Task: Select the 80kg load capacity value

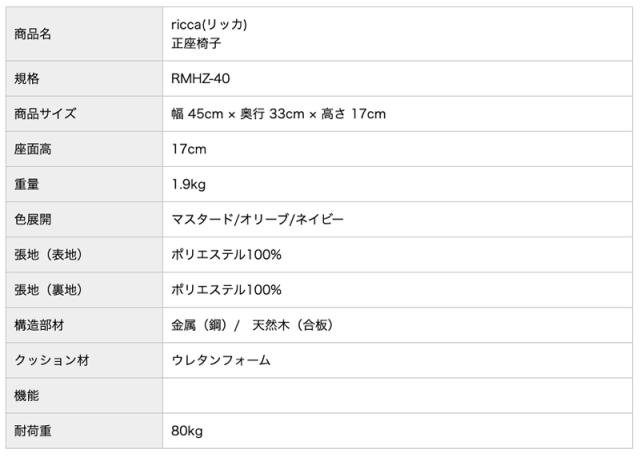Action: coord(188,431)
